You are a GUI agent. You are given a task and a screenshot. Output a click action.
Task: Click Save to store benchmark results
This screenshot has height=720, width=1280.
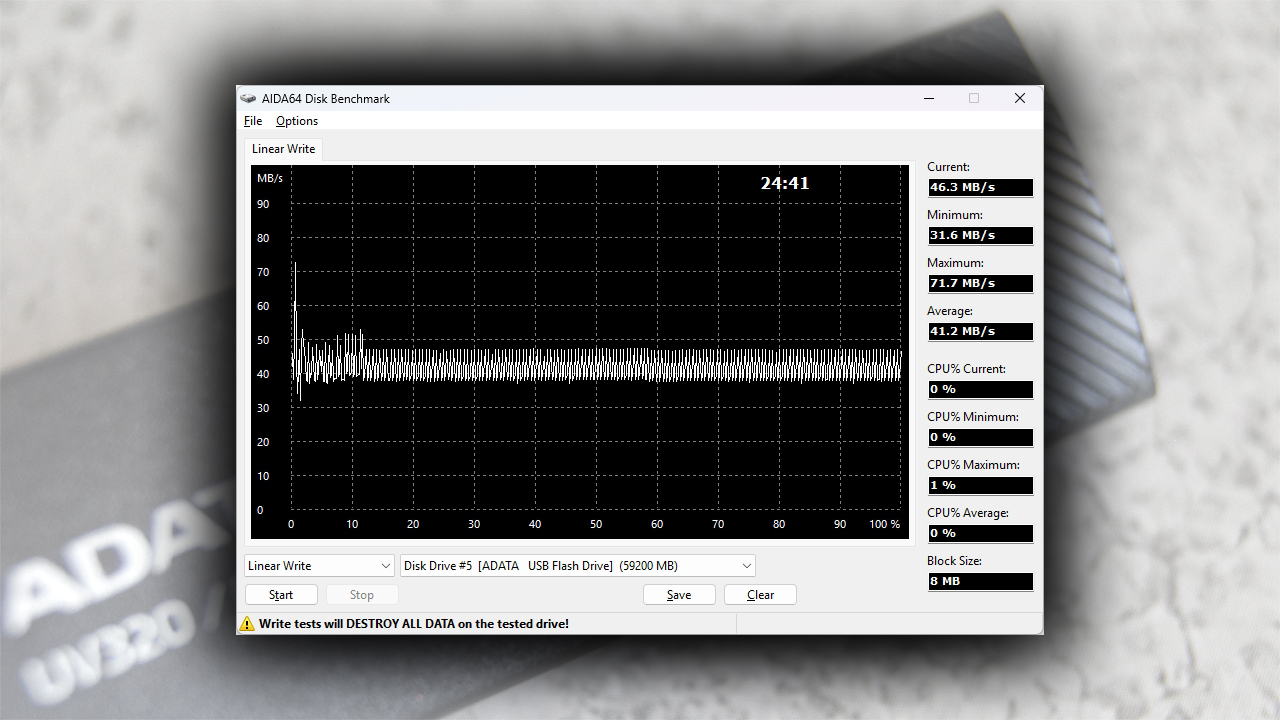pos(679,595)
